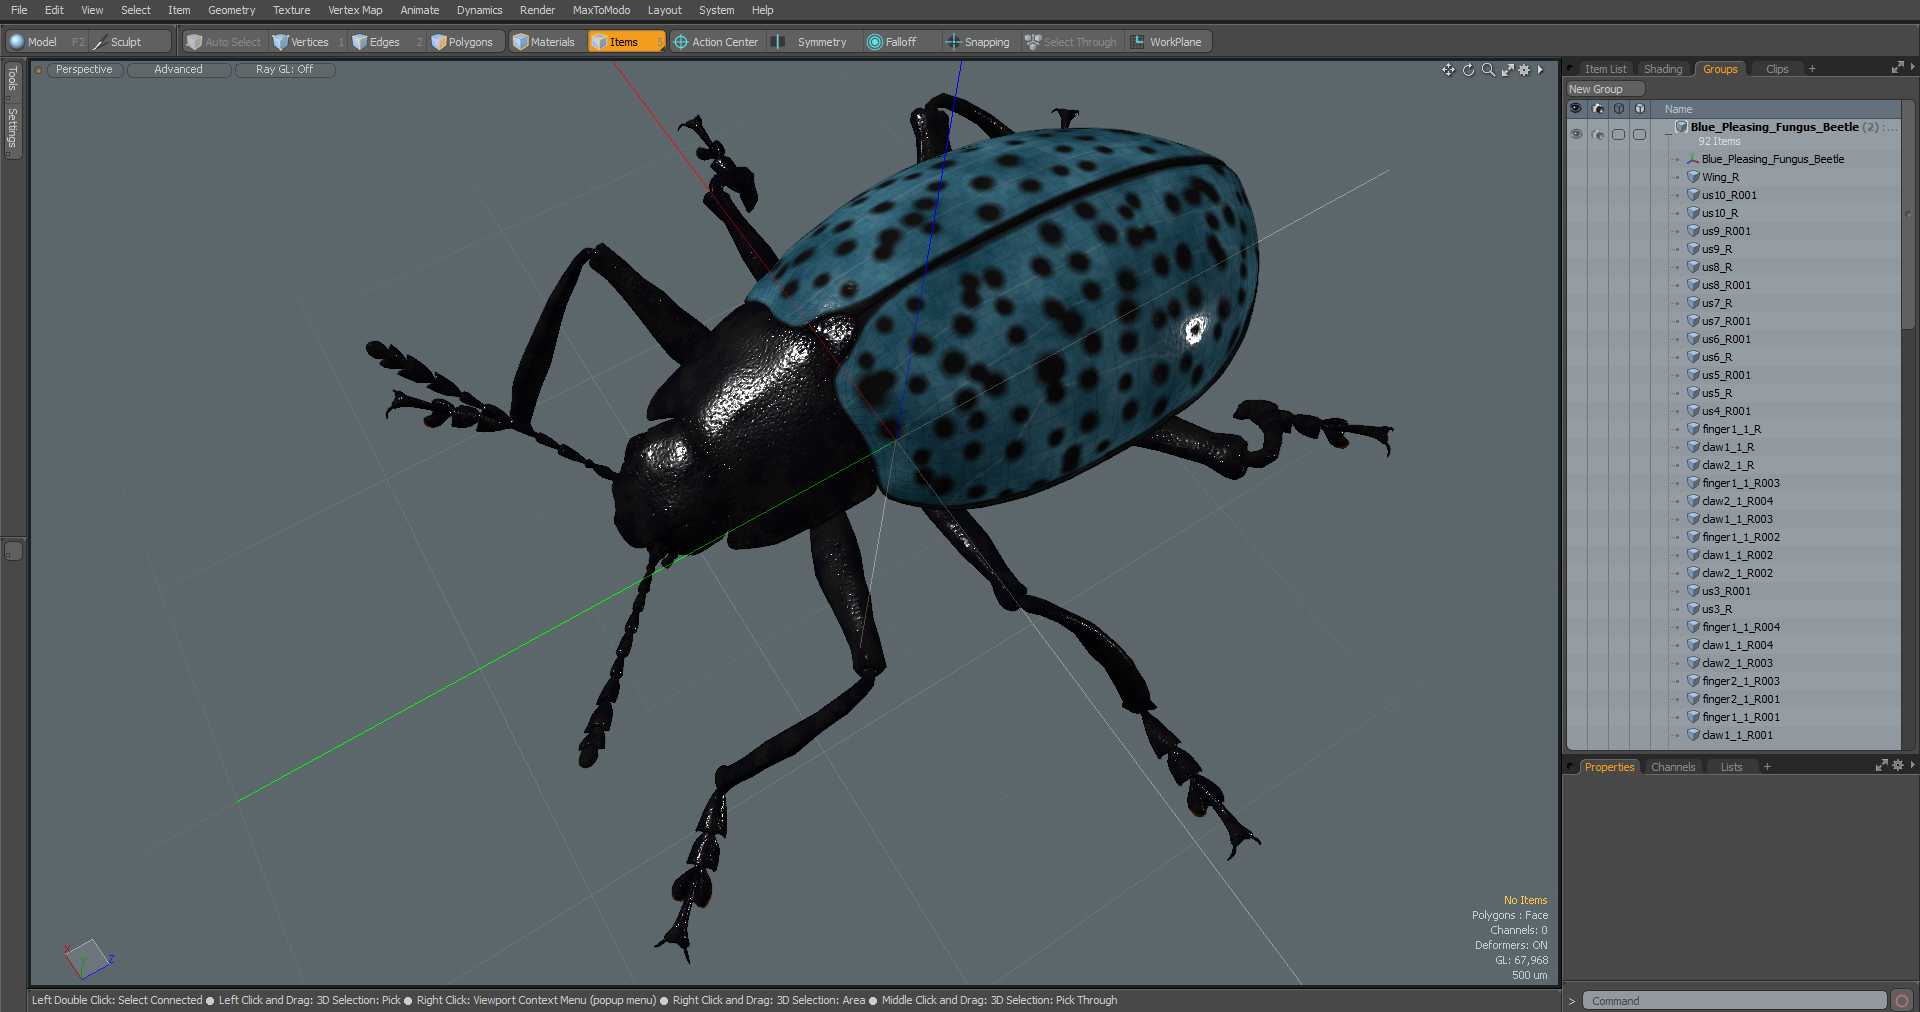
Task: Toggle Select Through
Action: point(1071,42)
